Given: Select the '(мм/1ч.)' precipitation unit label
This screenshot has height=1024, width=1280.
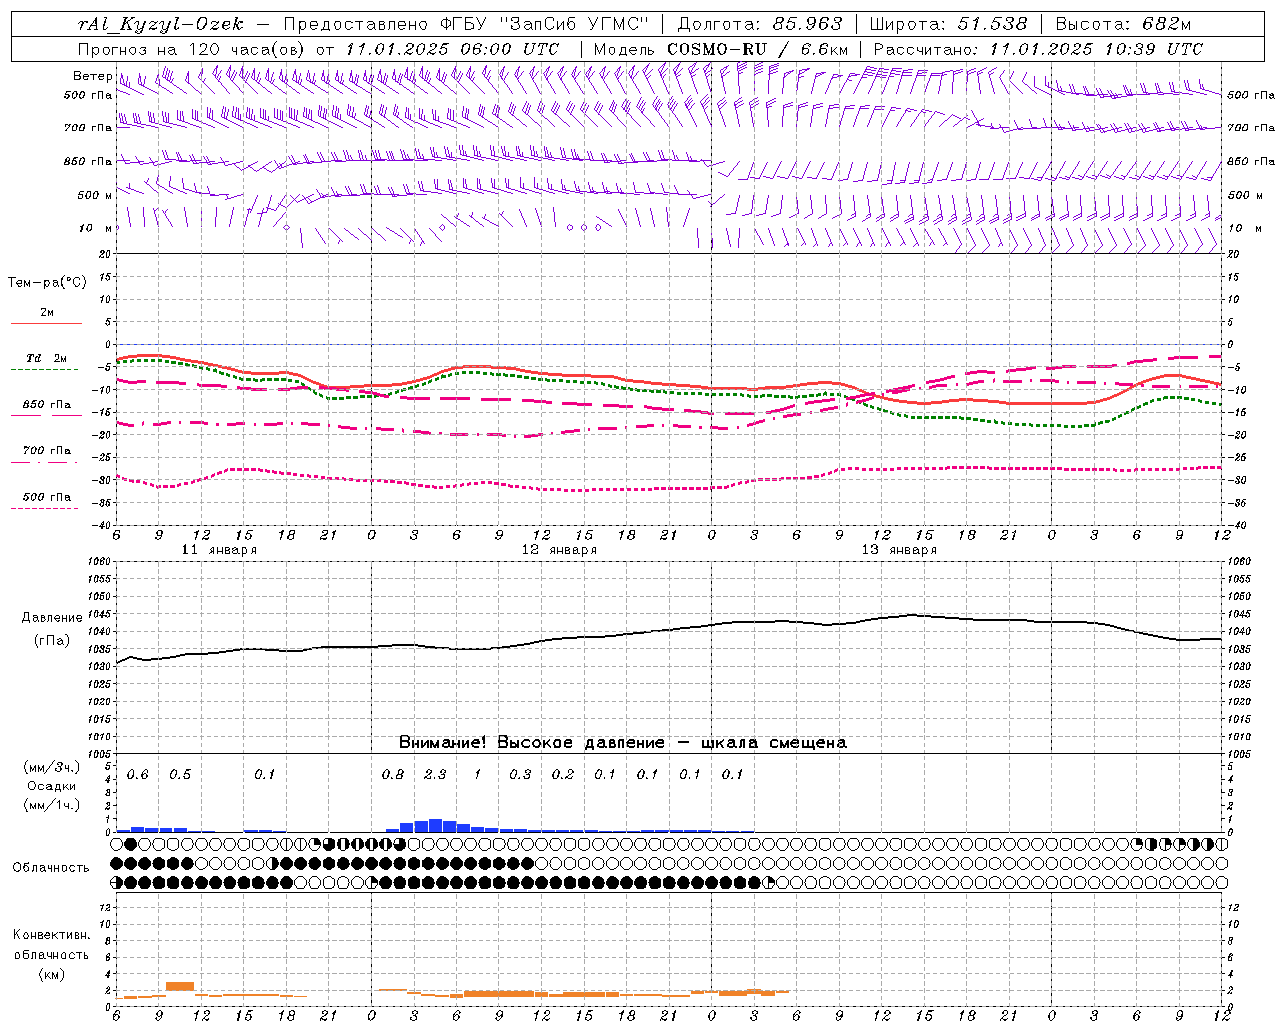Looking at the screenshot, I should coord(52,805).
